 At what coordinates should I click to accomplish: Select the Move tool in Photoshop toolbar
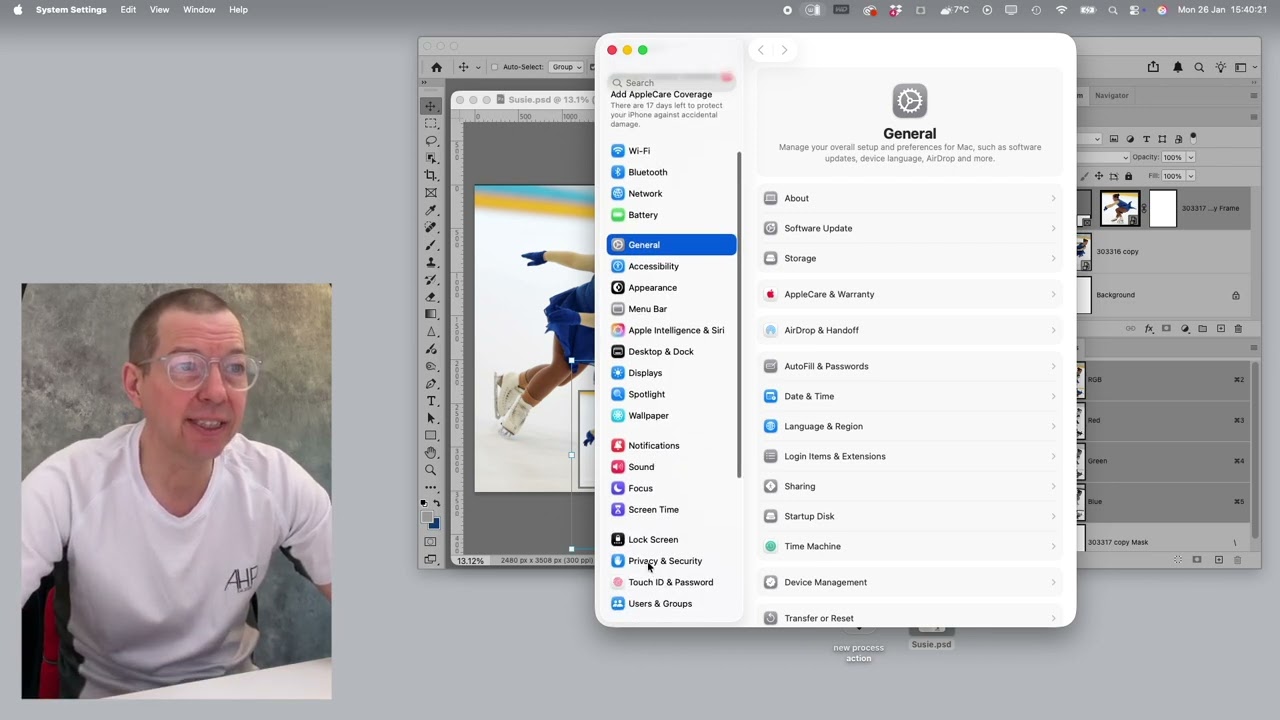(431, 106)
